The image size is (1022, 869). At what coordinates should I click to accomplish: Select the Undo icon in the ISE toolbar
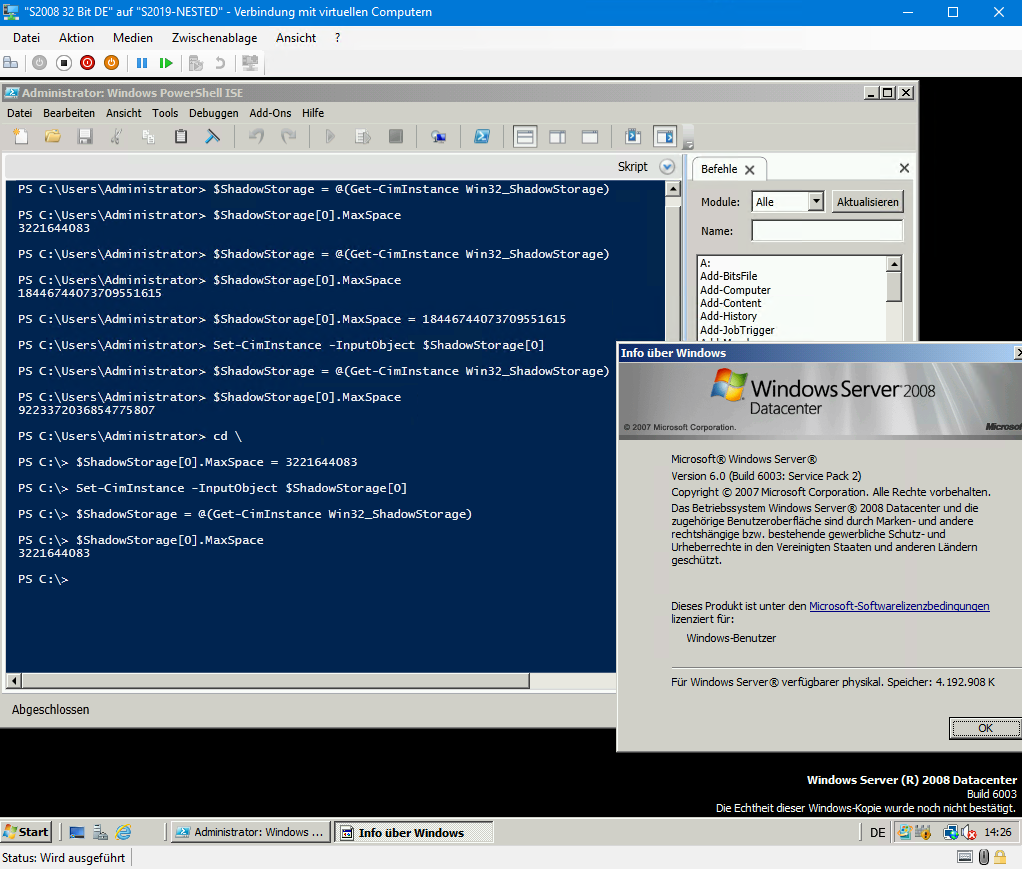258,136
